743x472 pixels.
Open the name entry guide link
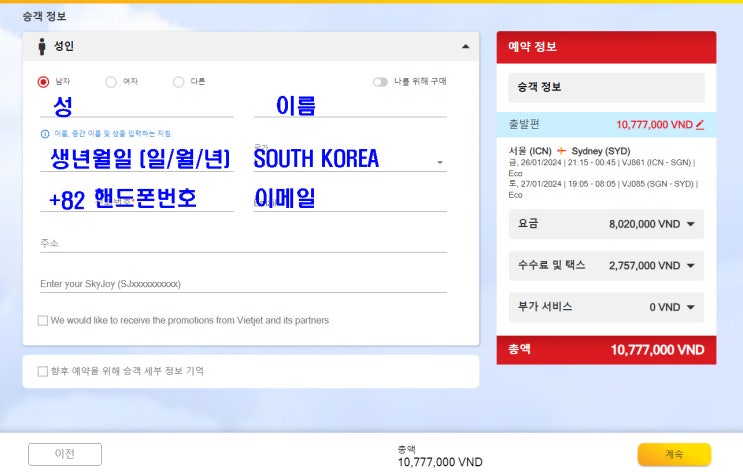[113, 134]
